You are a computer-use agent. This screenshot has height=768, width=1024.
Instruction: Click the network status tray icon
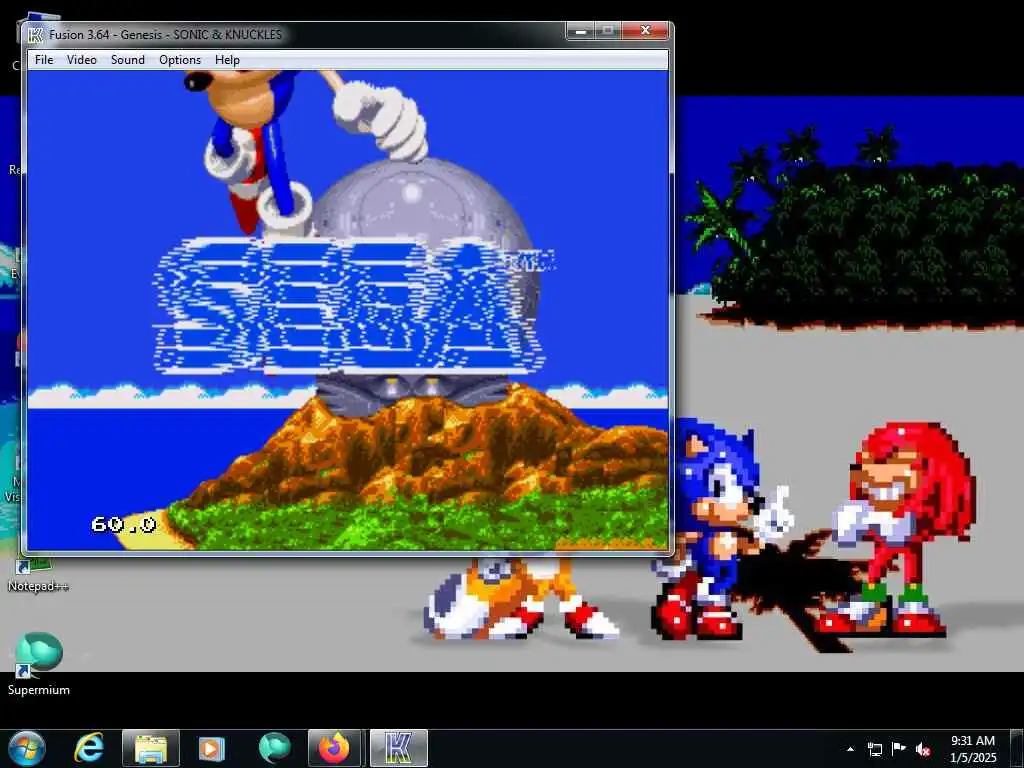click(874, 749)
